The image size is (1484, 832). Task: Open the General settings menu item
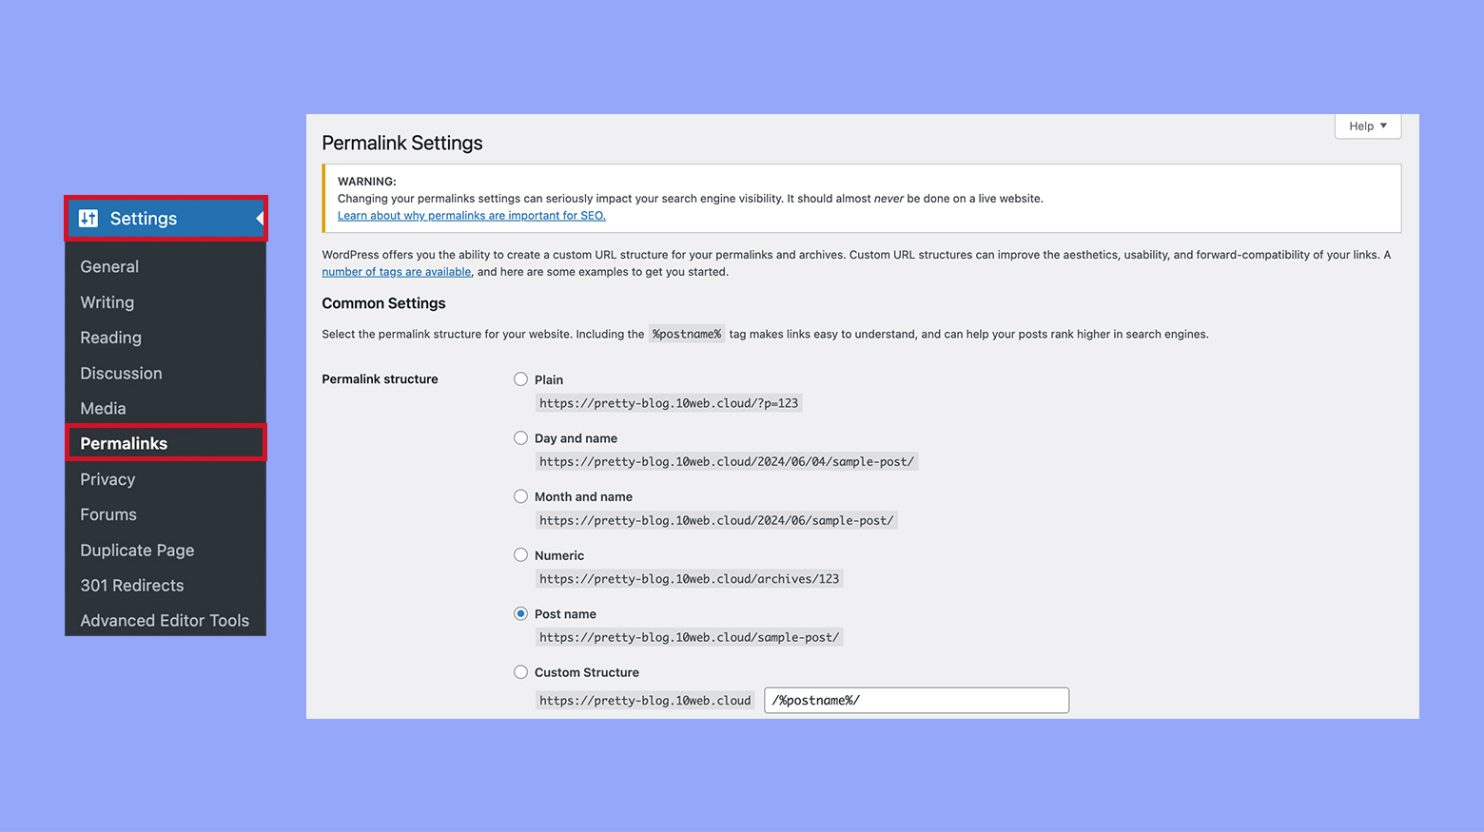[x=109, y=266]
